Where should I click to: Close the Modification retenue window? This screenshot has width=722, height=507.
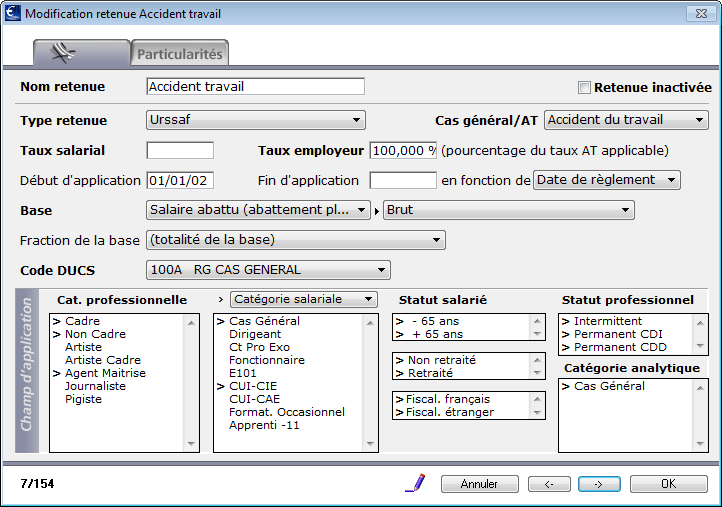click(701, 13)
